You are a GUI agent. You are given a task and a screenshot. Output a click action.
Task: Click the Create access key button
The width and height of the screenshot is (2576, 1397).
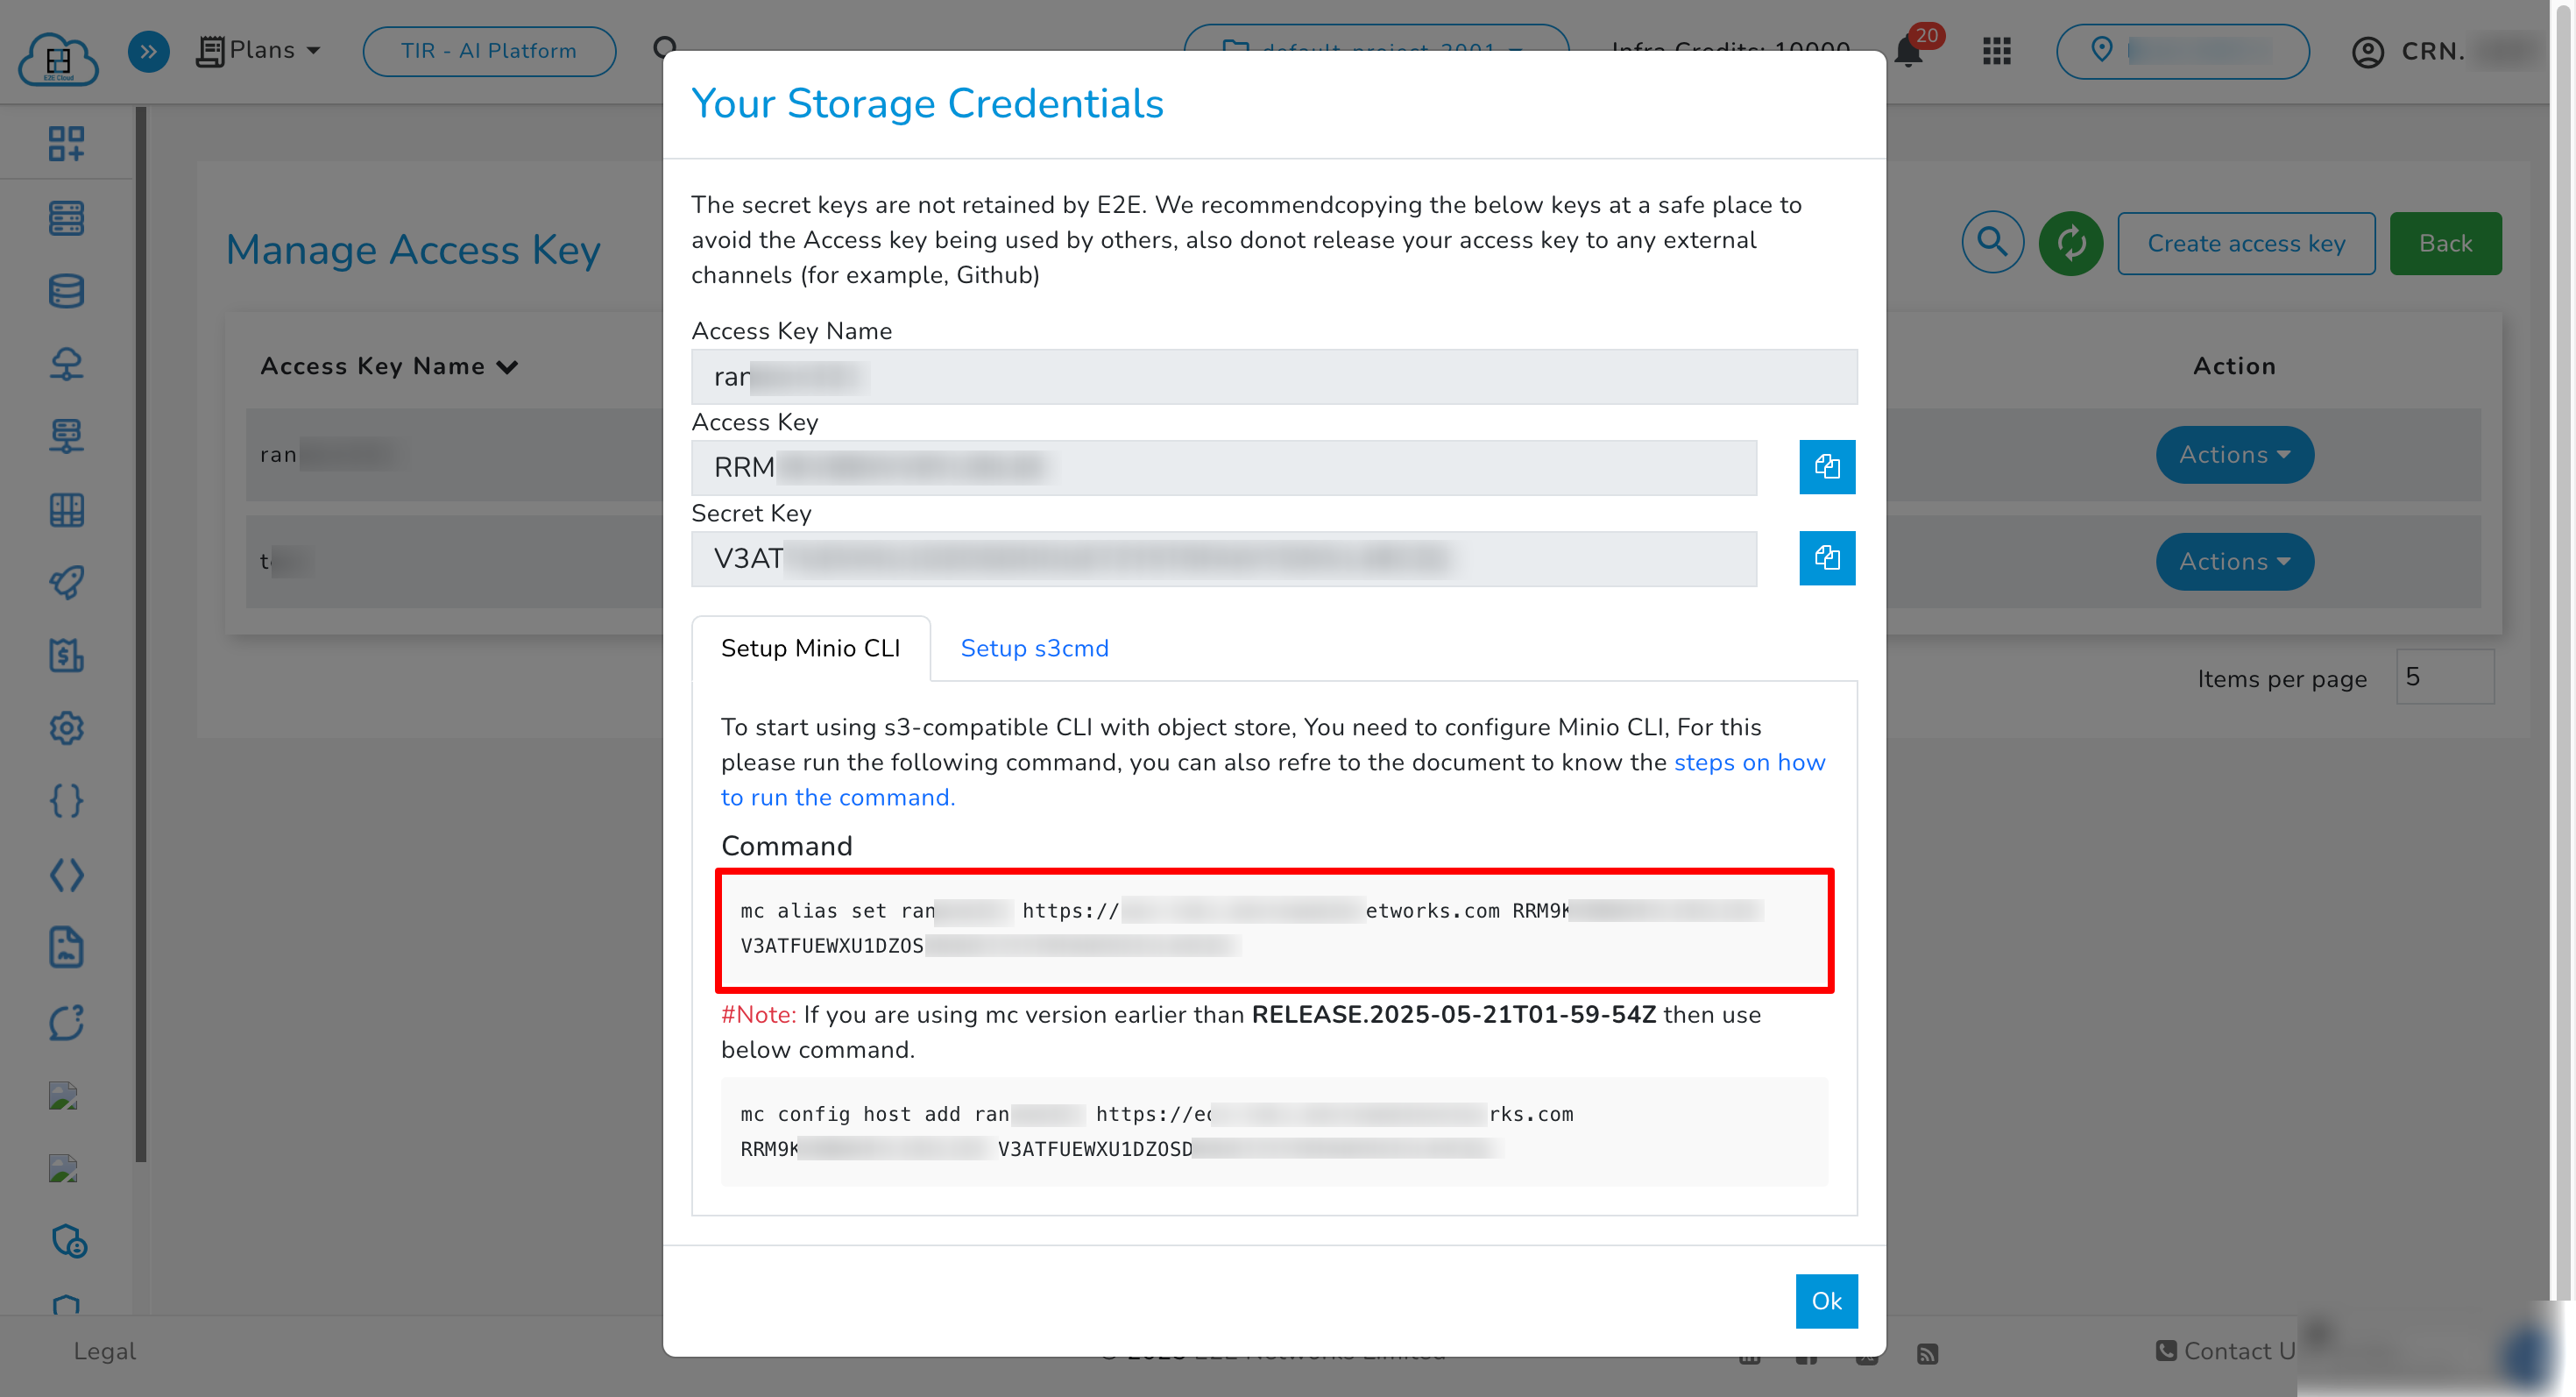(x=2246, y=242)
